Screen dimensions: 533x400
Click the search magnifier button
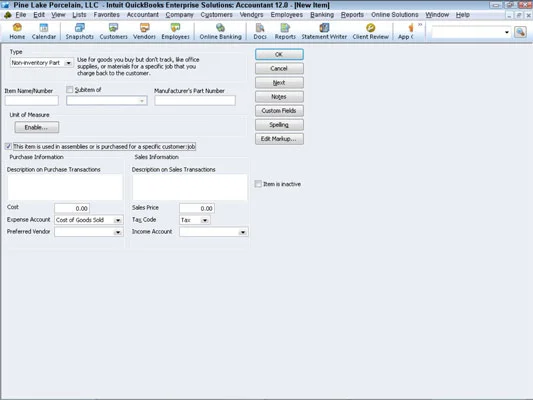(520, 32)
